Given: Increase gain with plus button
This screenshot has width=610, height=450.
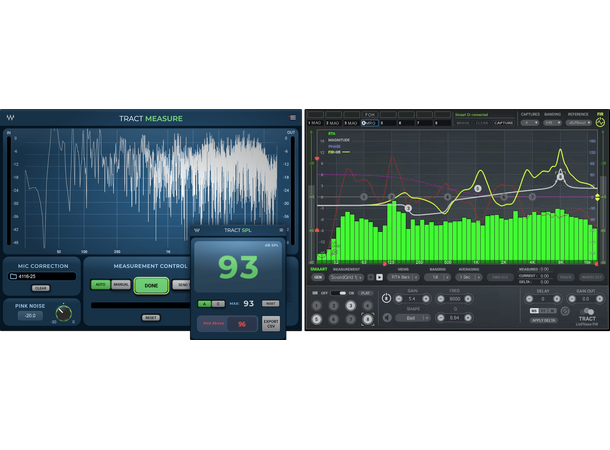Looking at the screenshot, I should [x=426, y=299].
